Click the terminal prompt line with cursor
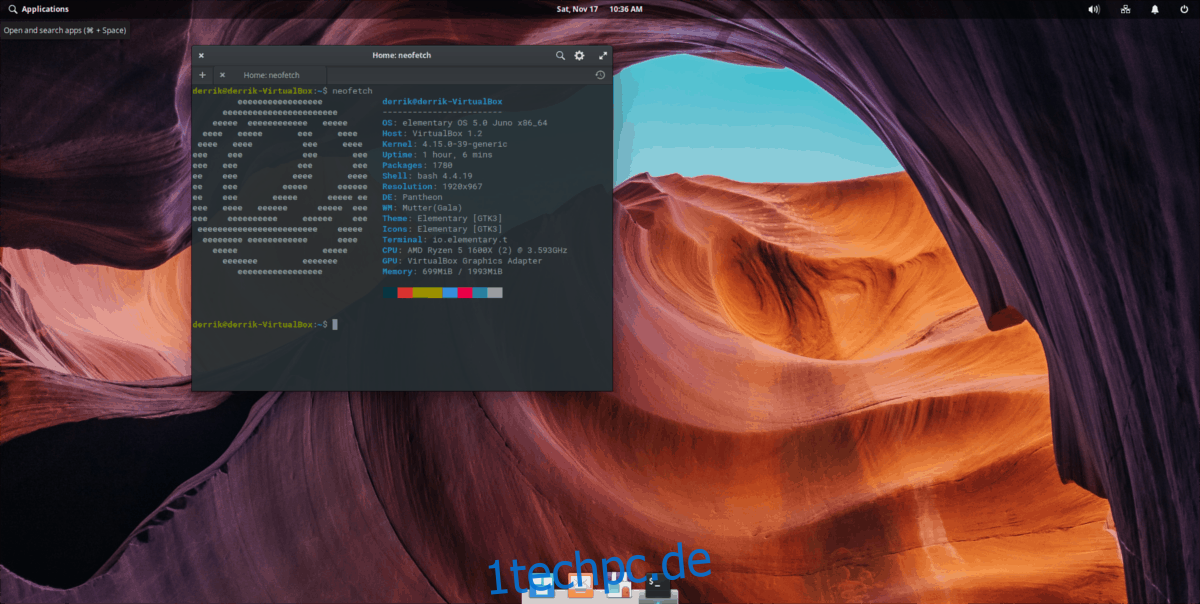1200x604 pixels. (402, 324)
